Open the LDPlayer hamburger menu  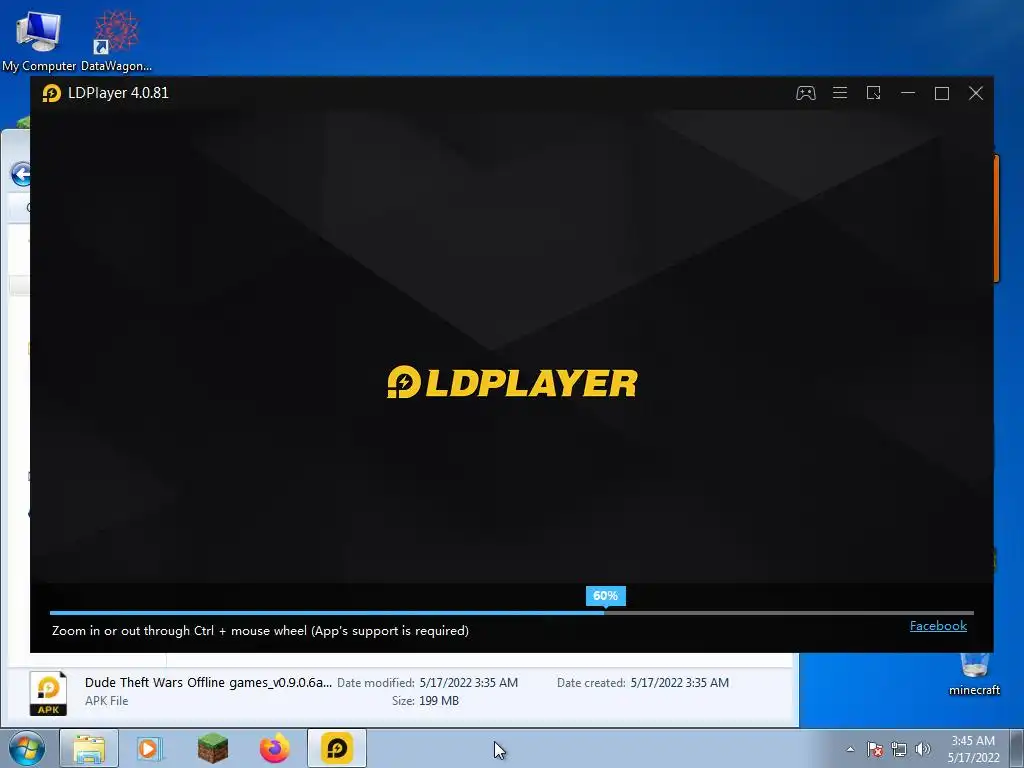click(840, 93)
